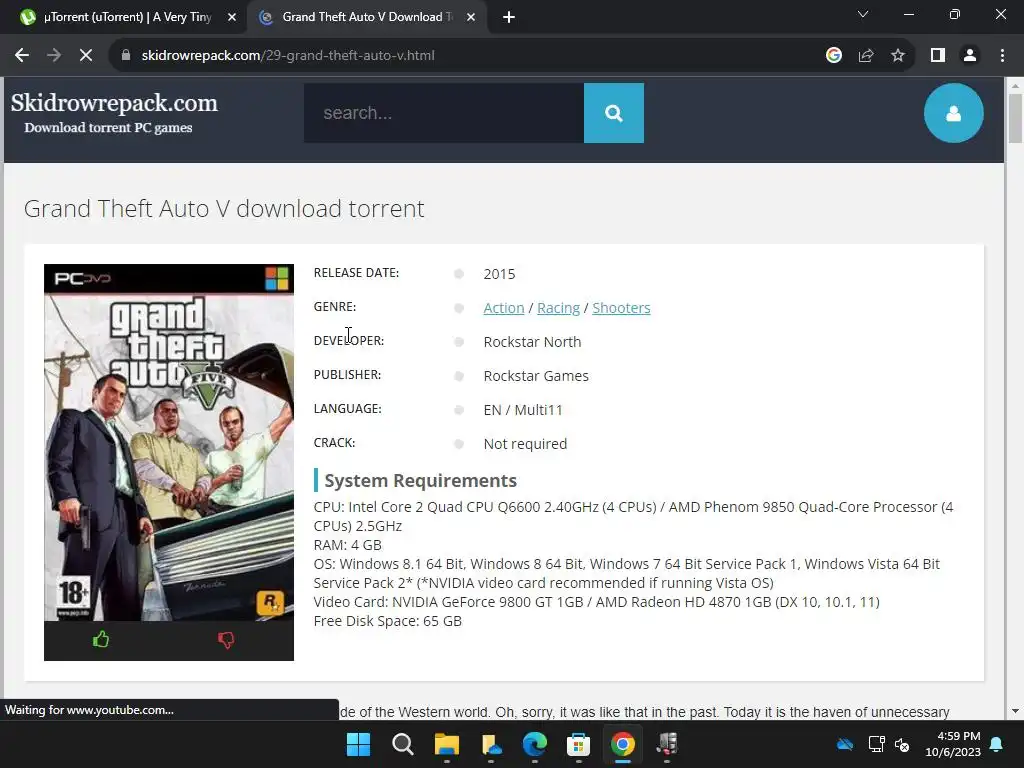Click the 'Grand Theft Auto V download torrent' heading
Screen dimensions: 1024x768
point(224,208)
